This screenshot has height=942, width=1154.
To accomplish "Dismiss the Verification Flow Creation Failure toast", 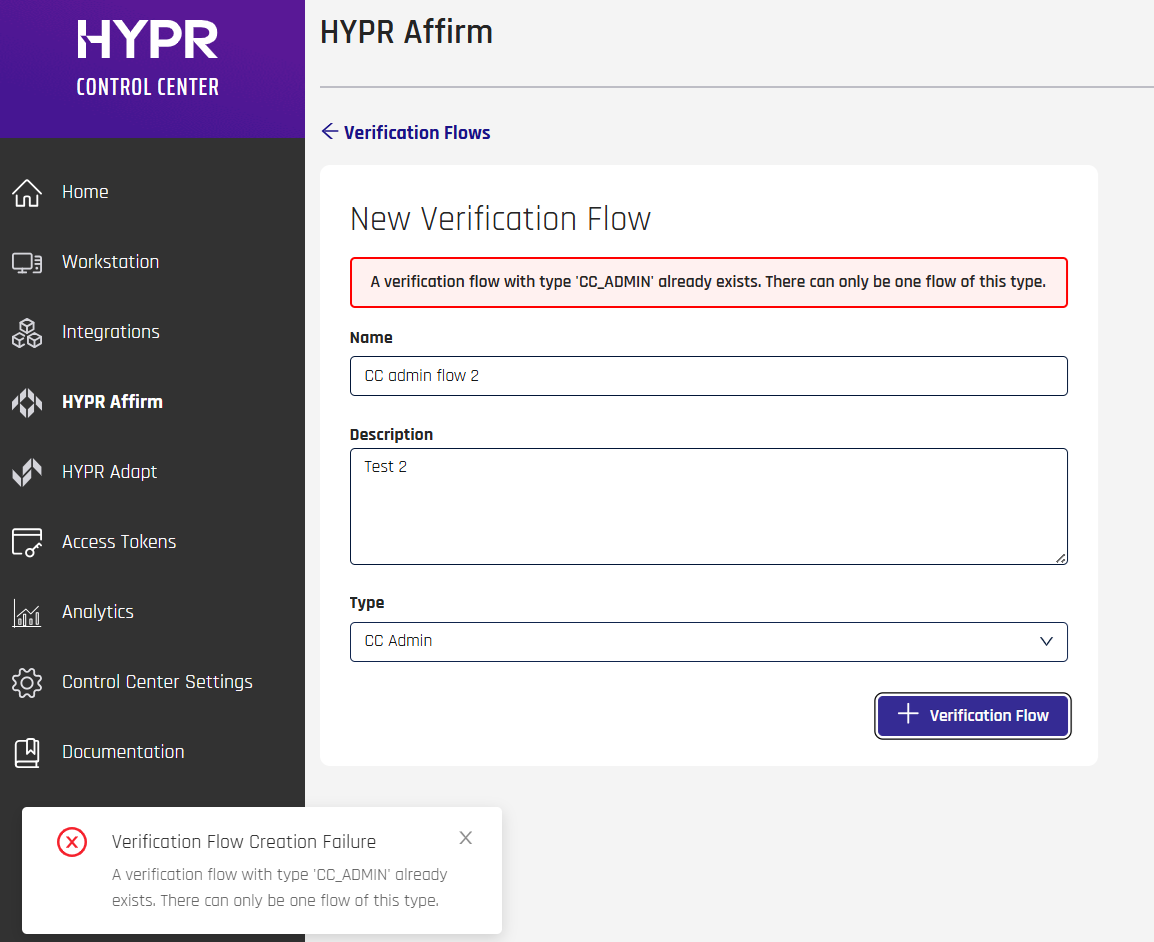I will 465,837.
